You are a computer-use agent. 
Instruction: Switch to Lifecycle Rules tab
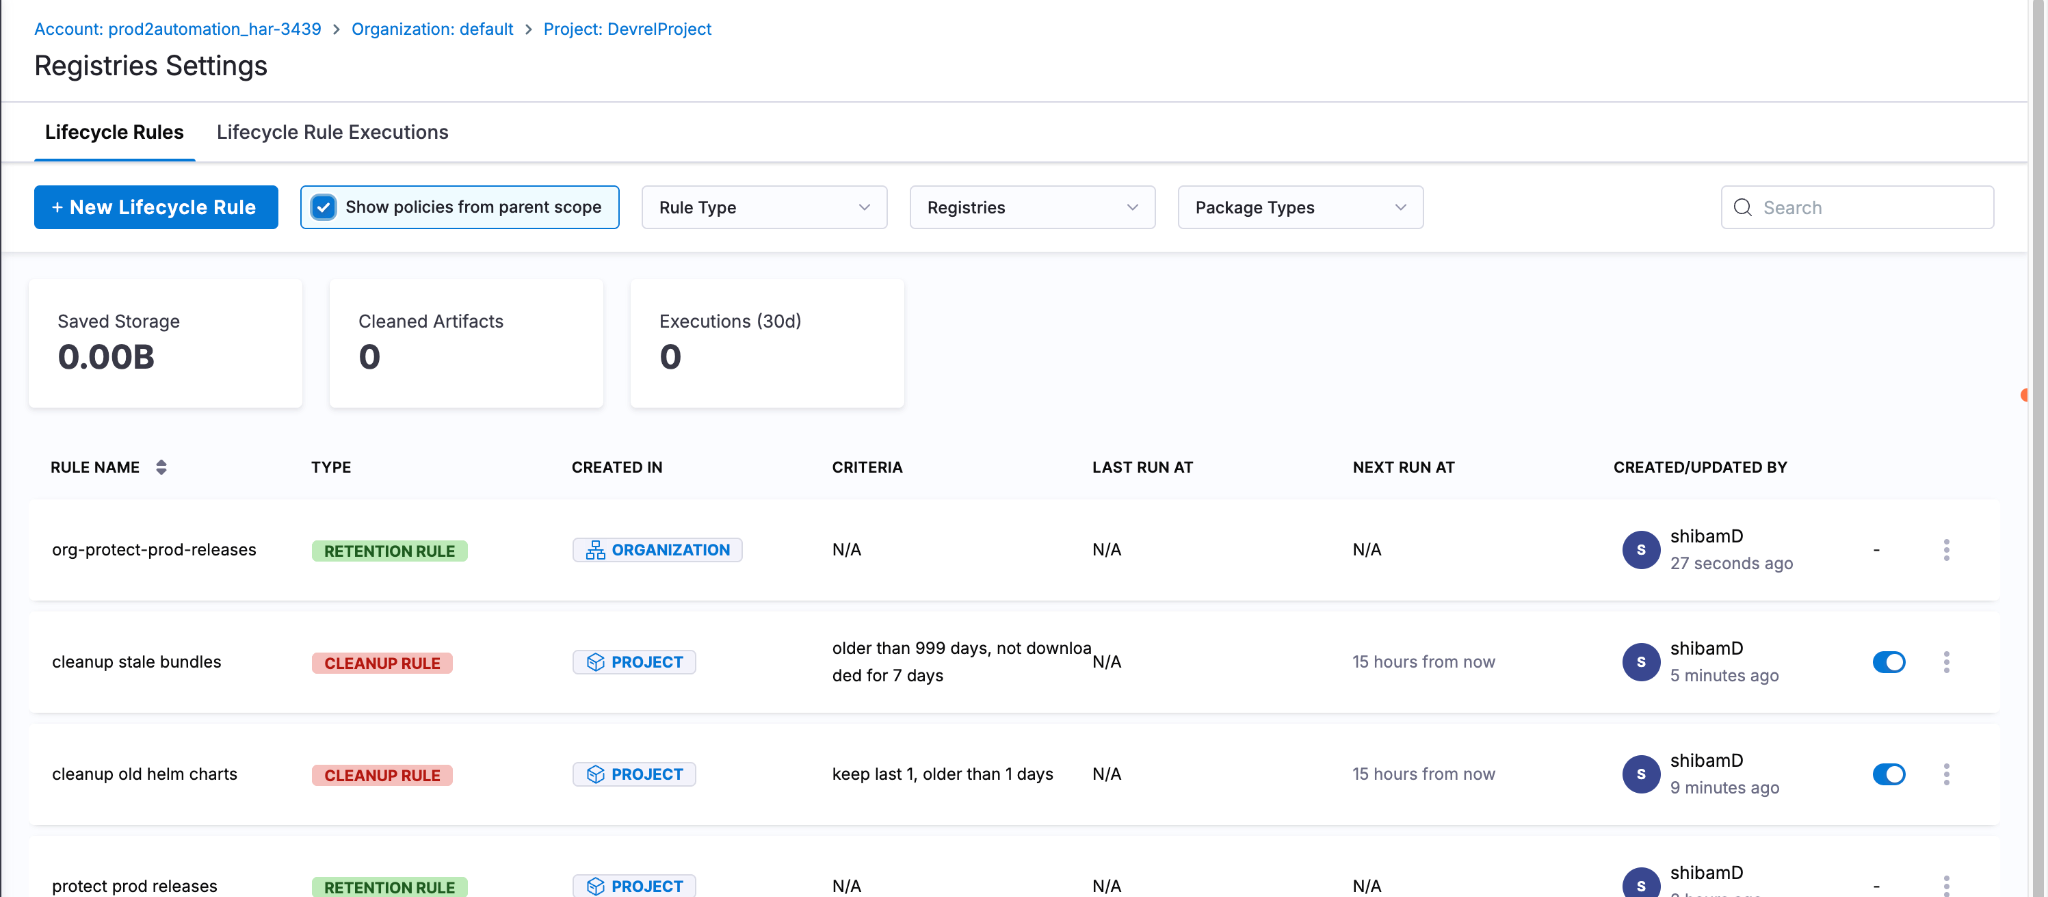[x=114, y=132]
